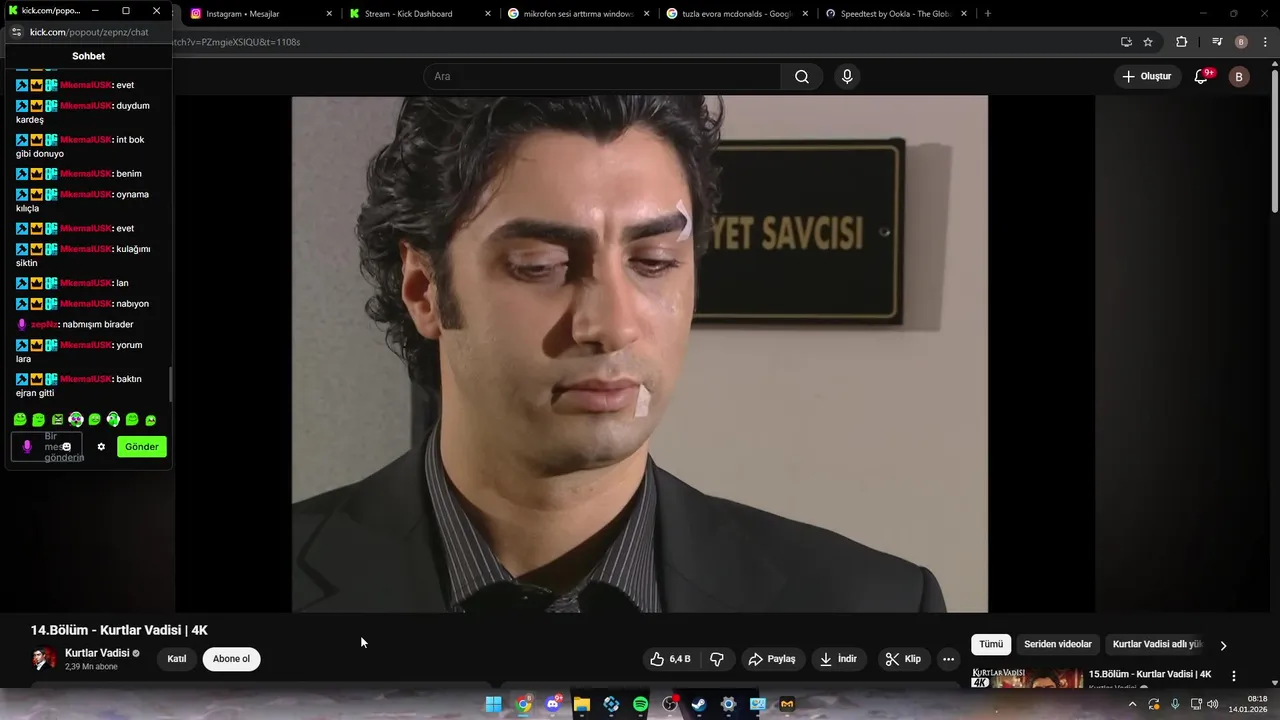
Task: Open the site info icon in the Kick popout
Action: point(16,32)
